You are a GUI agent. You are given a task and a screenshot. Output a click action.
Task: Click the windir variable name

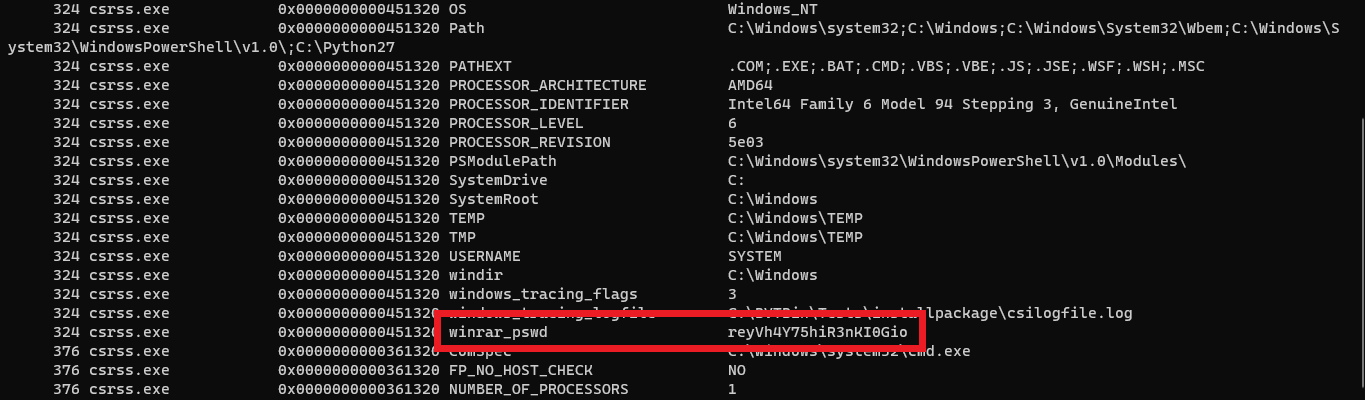pyautogui.click(x=475, y=275)
